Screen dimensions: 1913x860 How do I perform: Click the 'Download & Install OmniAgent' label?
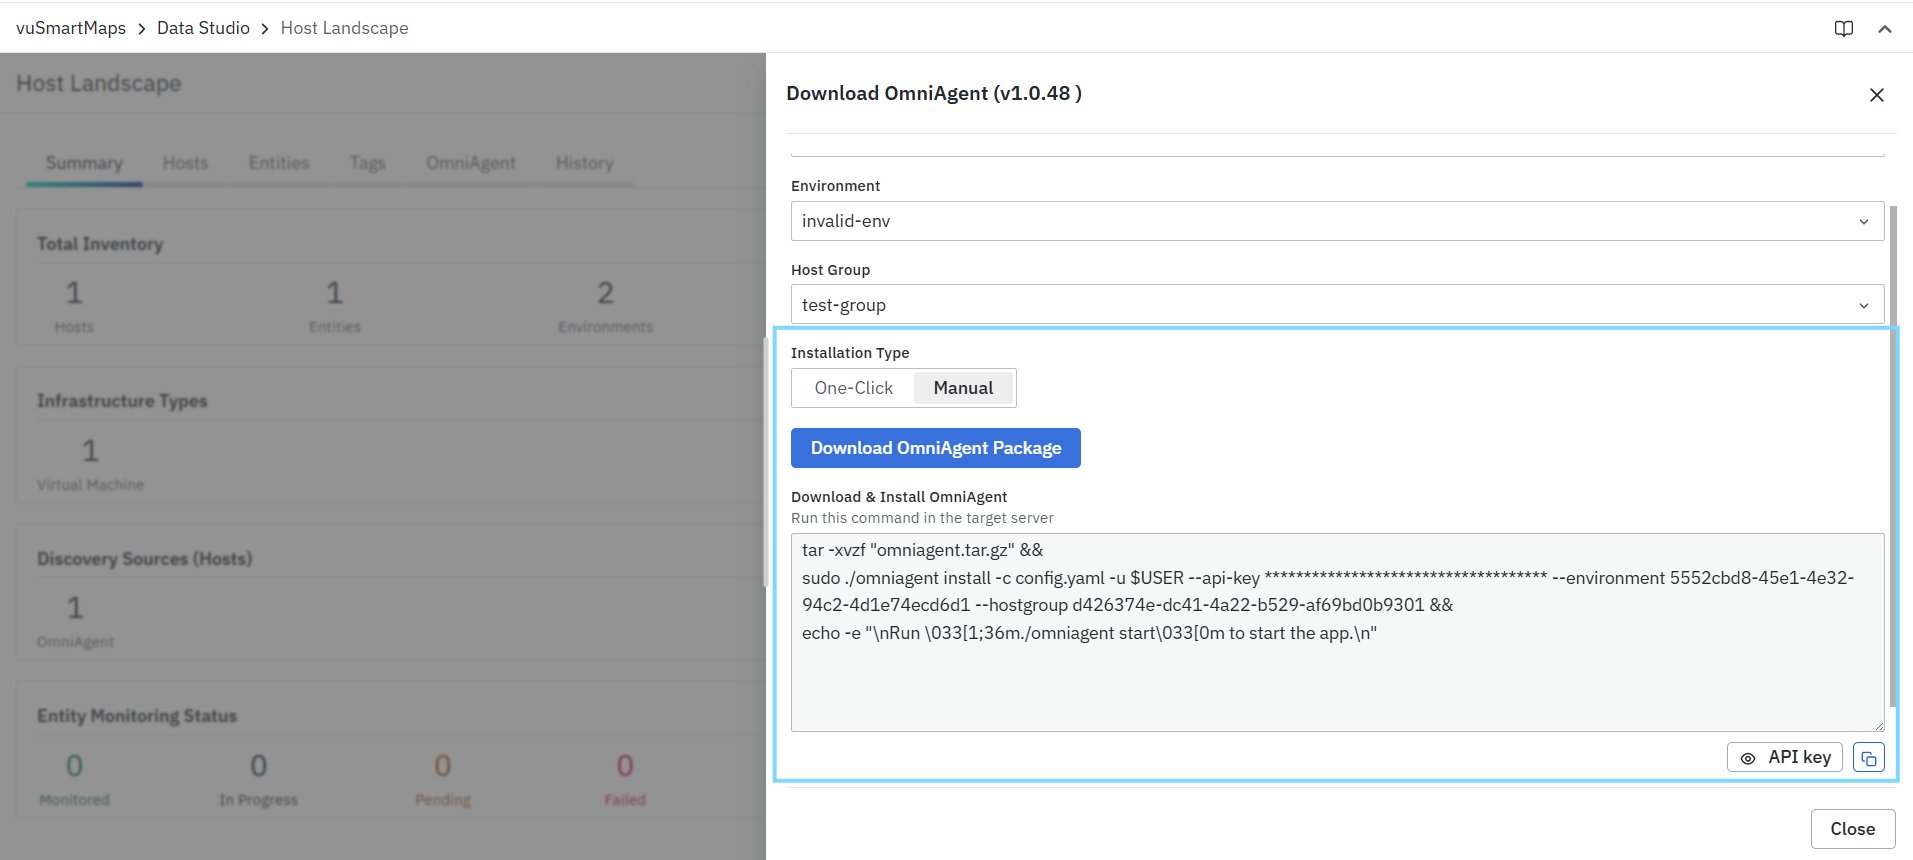point(899,497)
